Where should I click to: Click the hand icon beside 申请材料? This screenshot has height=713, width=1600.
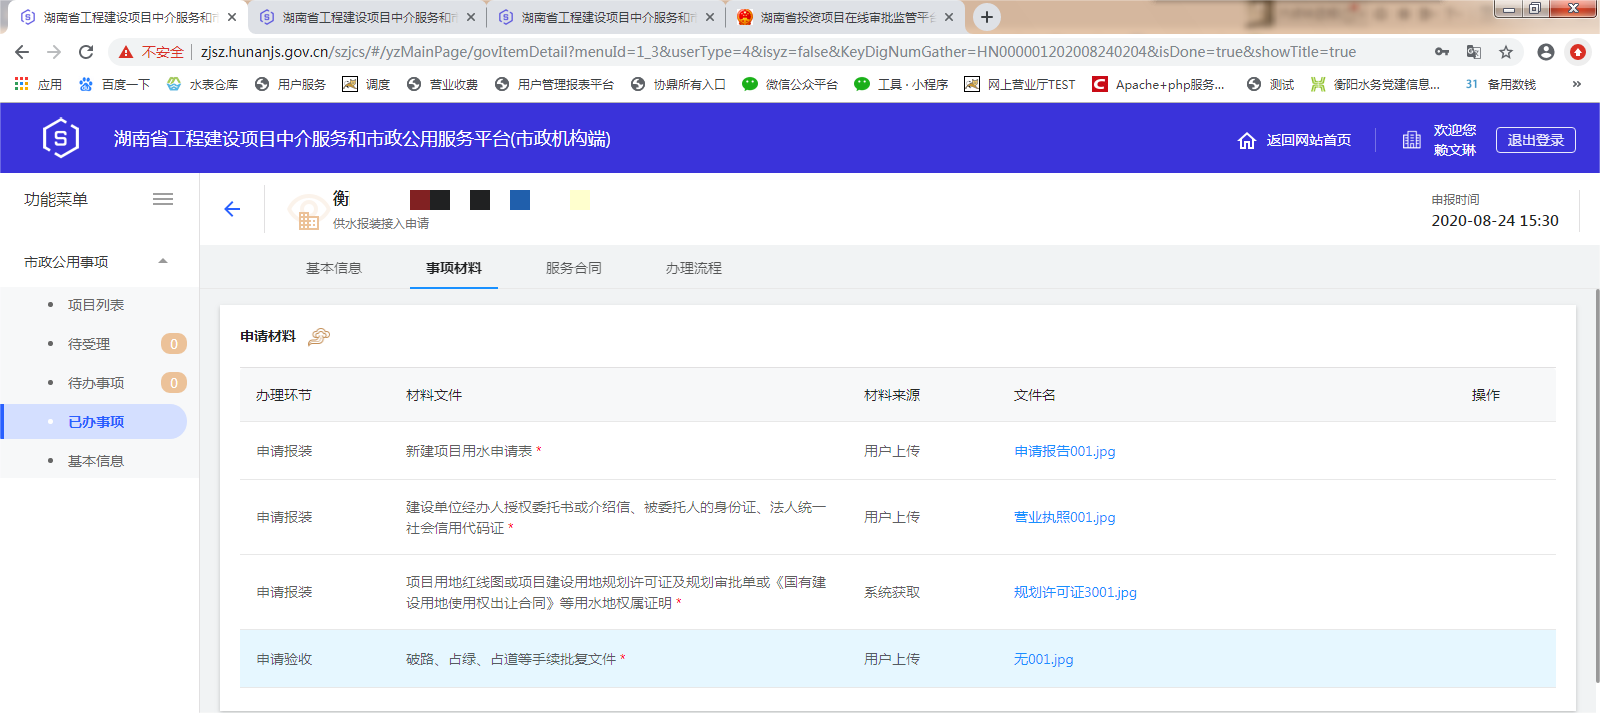pyautogui.click(x=319, y=337)
